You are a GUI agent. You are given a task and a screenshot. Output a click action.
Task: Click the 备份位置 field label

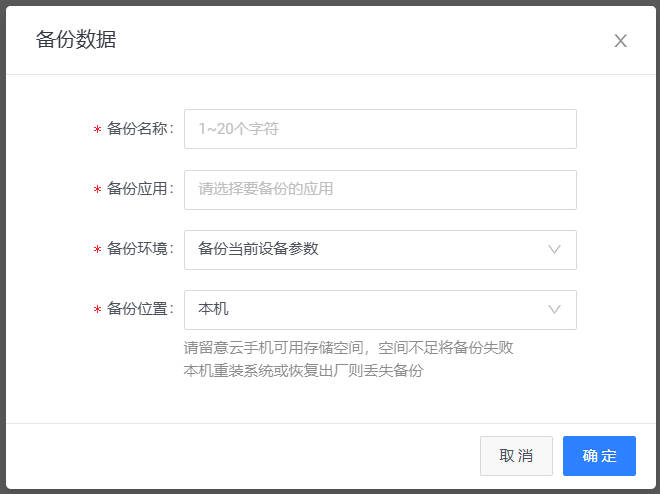(x=140, y=309)
